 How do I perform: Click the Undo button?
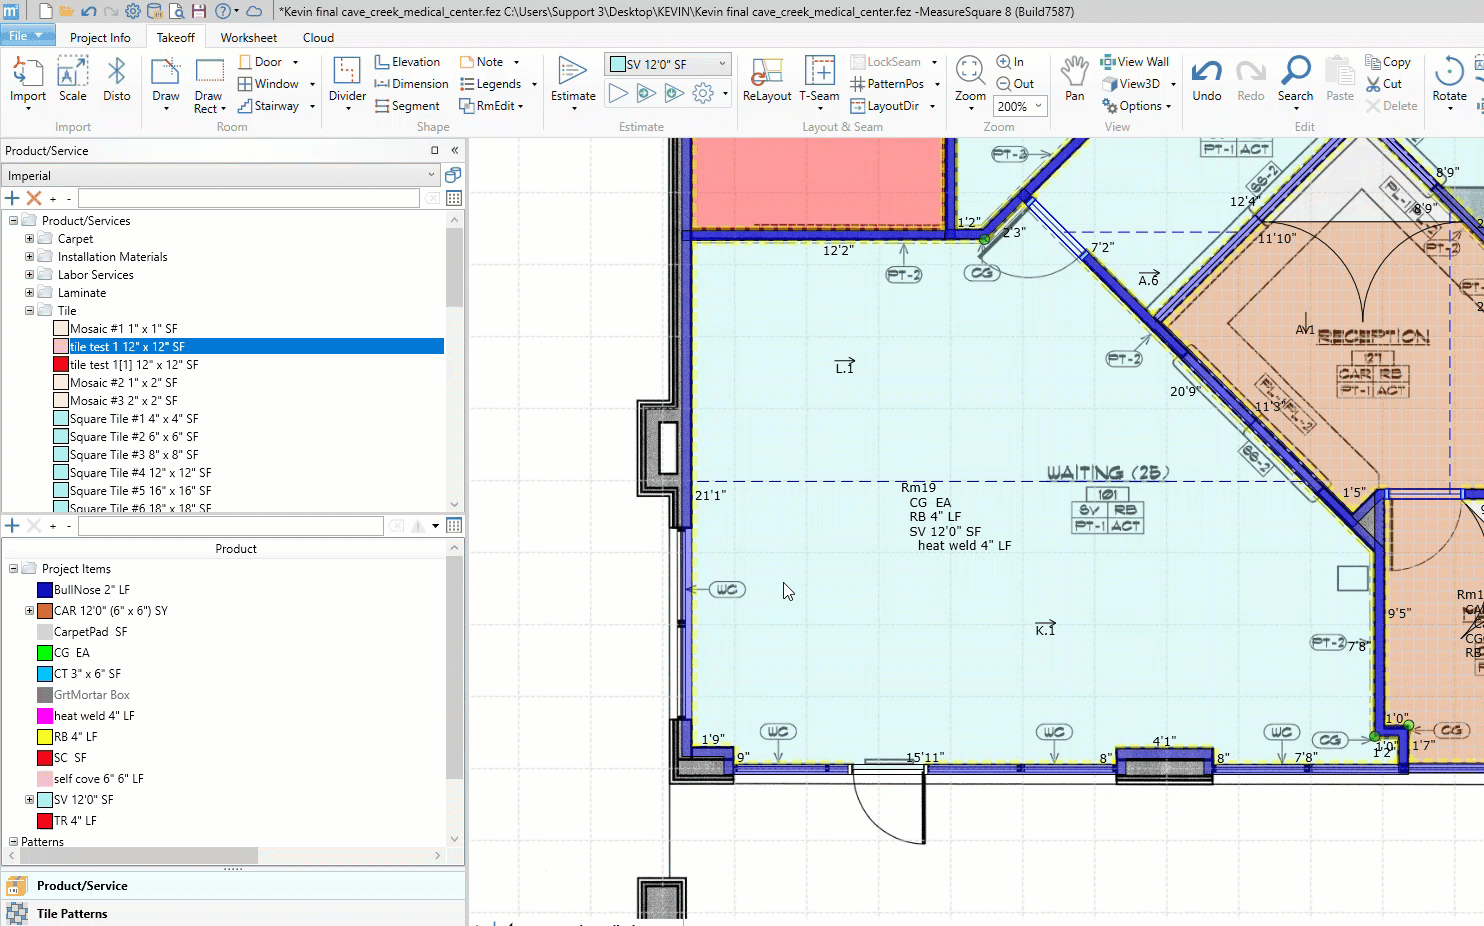[1206, 80]
